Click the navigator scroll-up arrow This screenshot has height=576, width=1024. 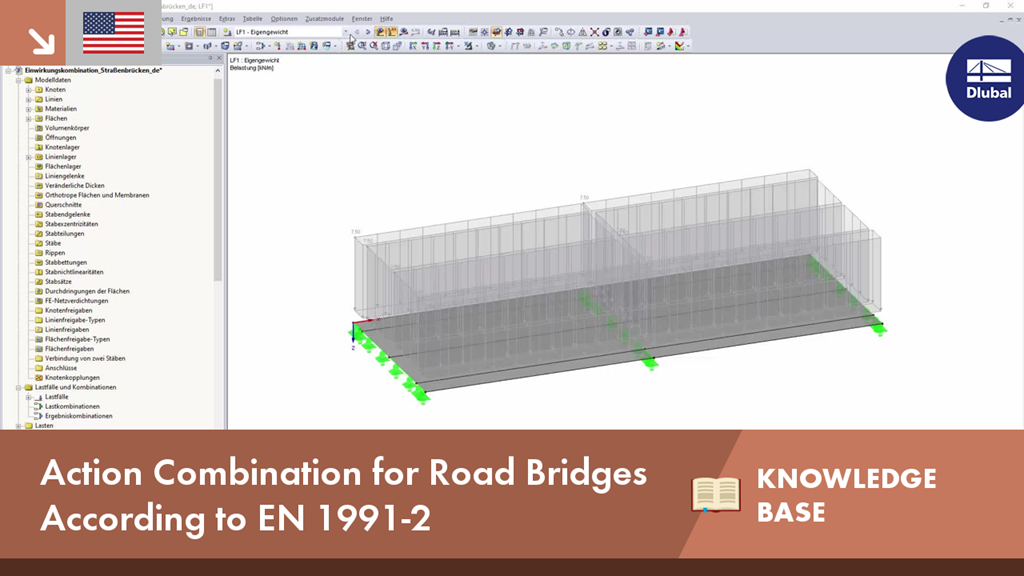[218, 71]
